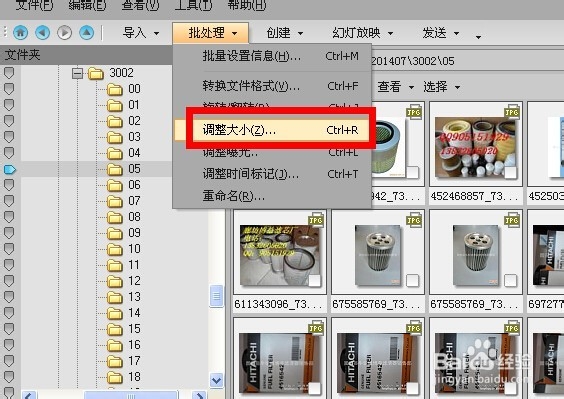Click left arrow of horizontal scrollbar
Screen dimensions: 564x399
[x=29, y=395]
